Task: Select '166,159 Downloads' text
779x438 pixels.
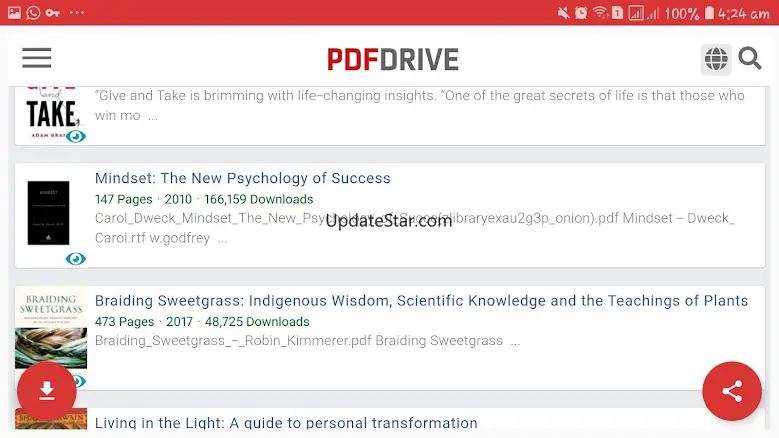Action: [259, 200]
